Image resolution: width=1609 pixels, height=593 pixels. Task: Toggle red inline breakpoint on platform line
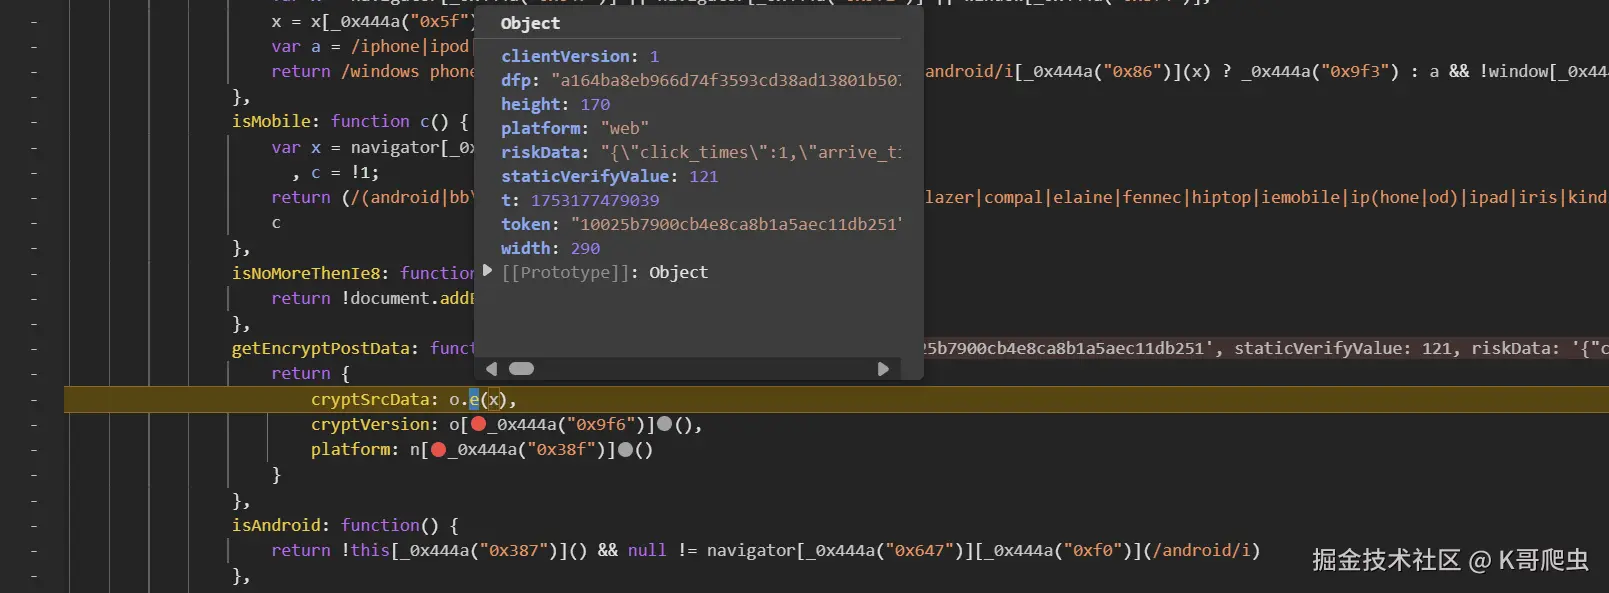tap(438, 450)
